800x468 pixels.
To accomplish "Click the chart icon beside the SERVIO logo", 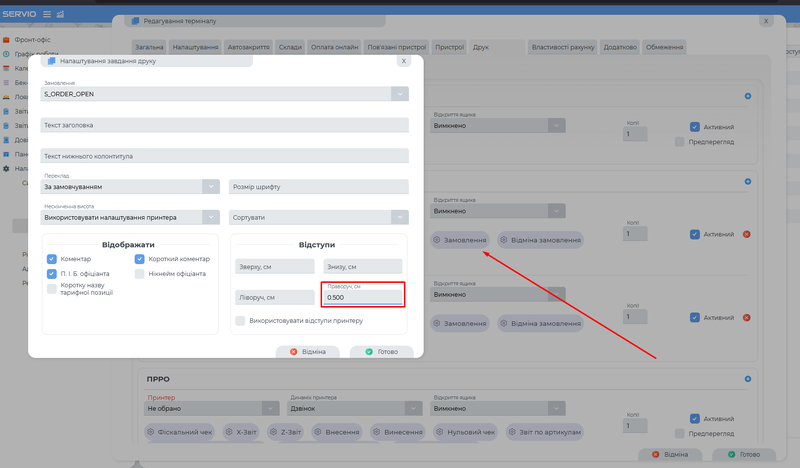I will coord(61,13).
